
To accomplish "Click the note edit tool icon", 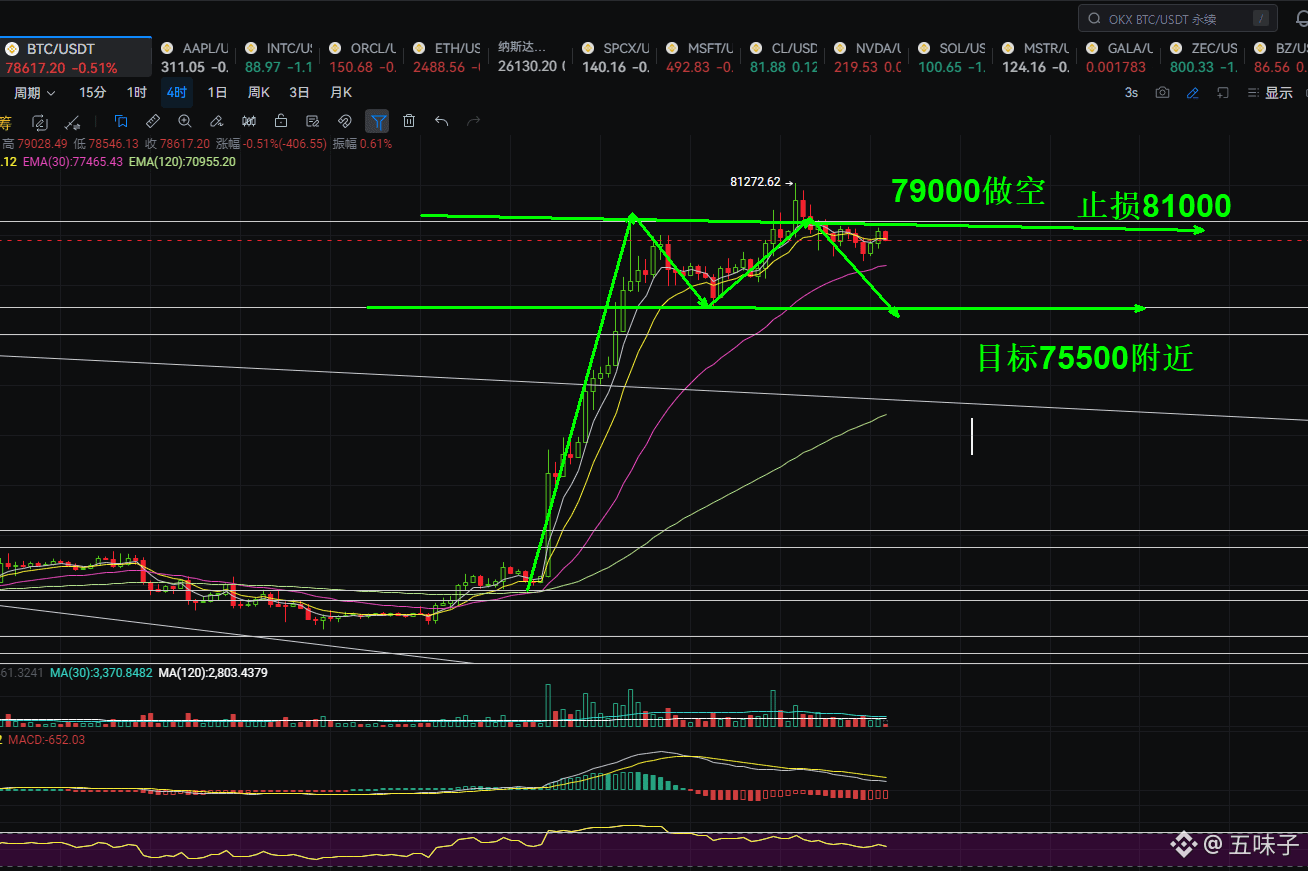I will [x=313, y=122].
